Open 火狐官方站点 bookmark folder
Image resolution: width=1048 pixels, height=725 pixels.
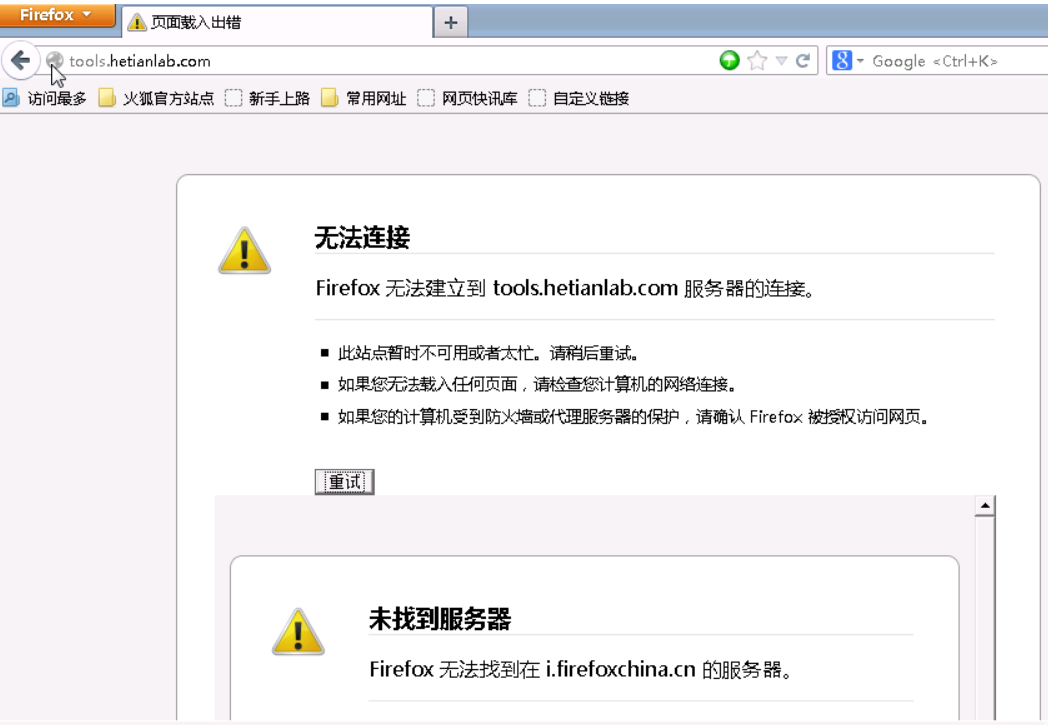pos(156,98)
